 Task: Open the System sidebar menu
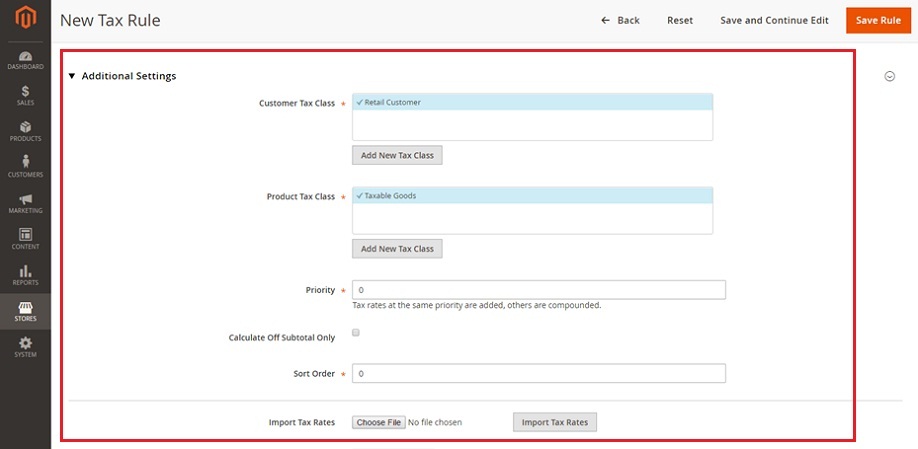click(x=25, y=347)
